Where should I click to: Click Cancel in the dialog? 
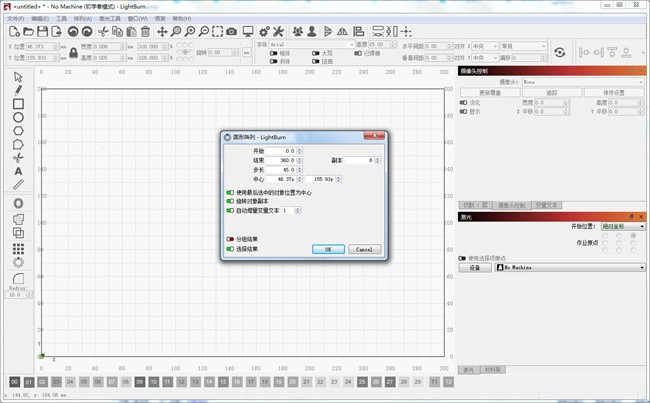point(364,249)
